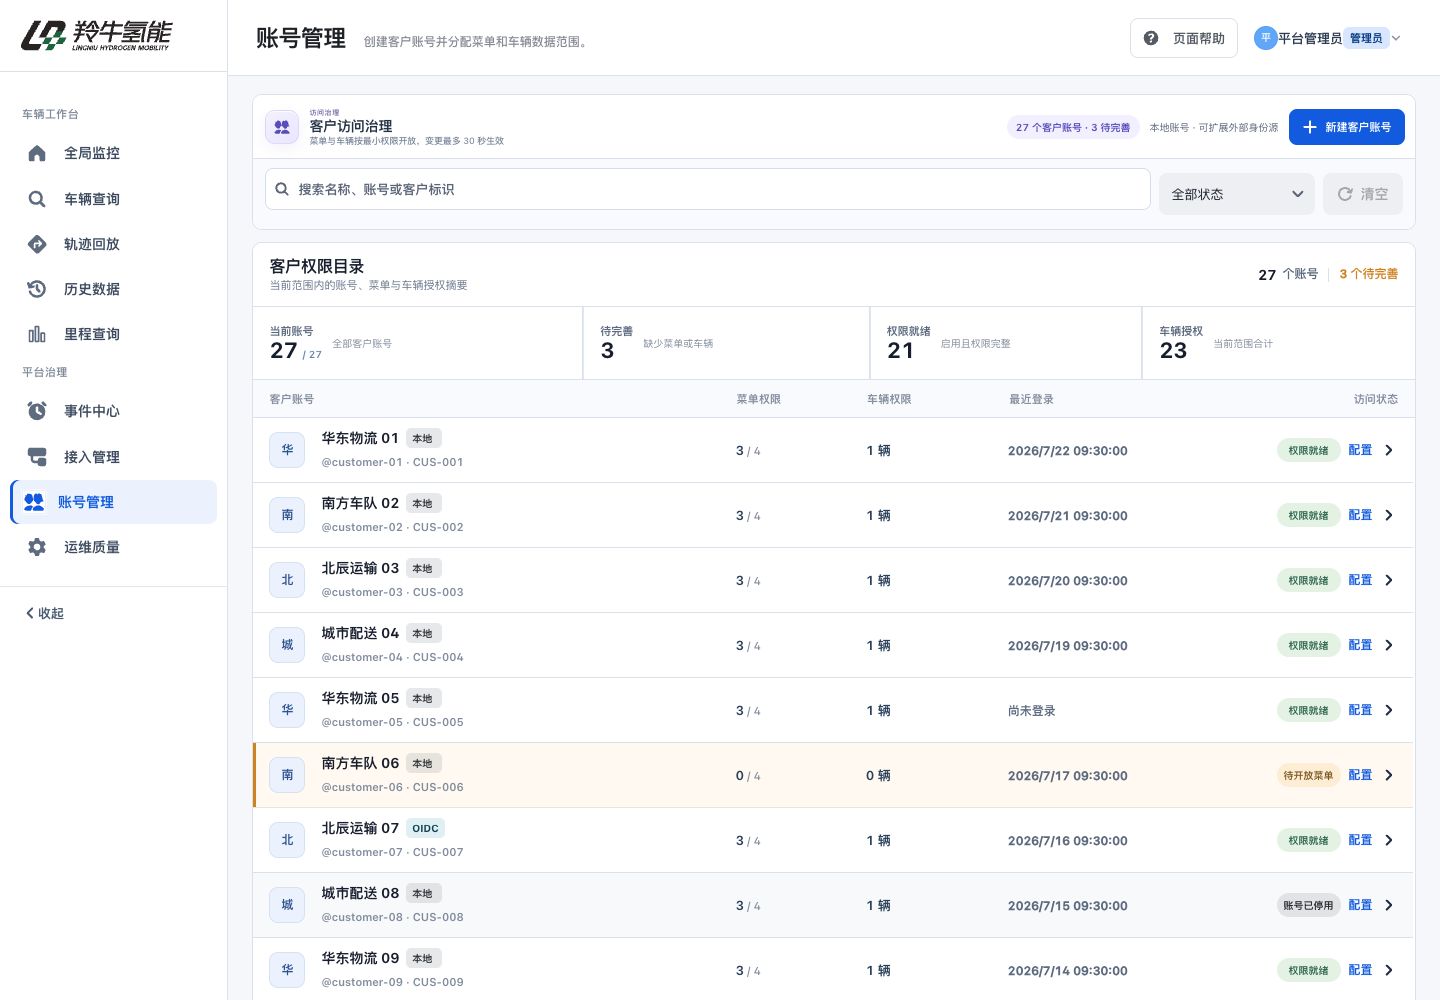Click the 里程查询 bar chart icon
This screenshot has width=1440, height=1000.
37,334
